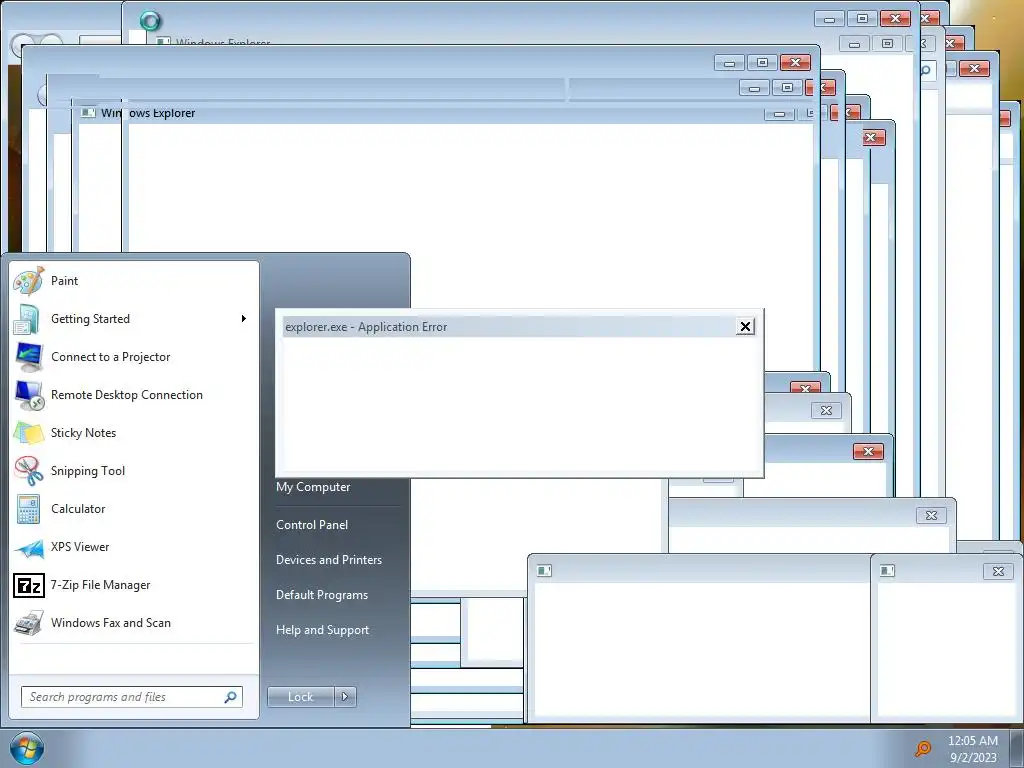
Task: Close the explorer.exe Application Error dialog
Action: click(745, 327)
